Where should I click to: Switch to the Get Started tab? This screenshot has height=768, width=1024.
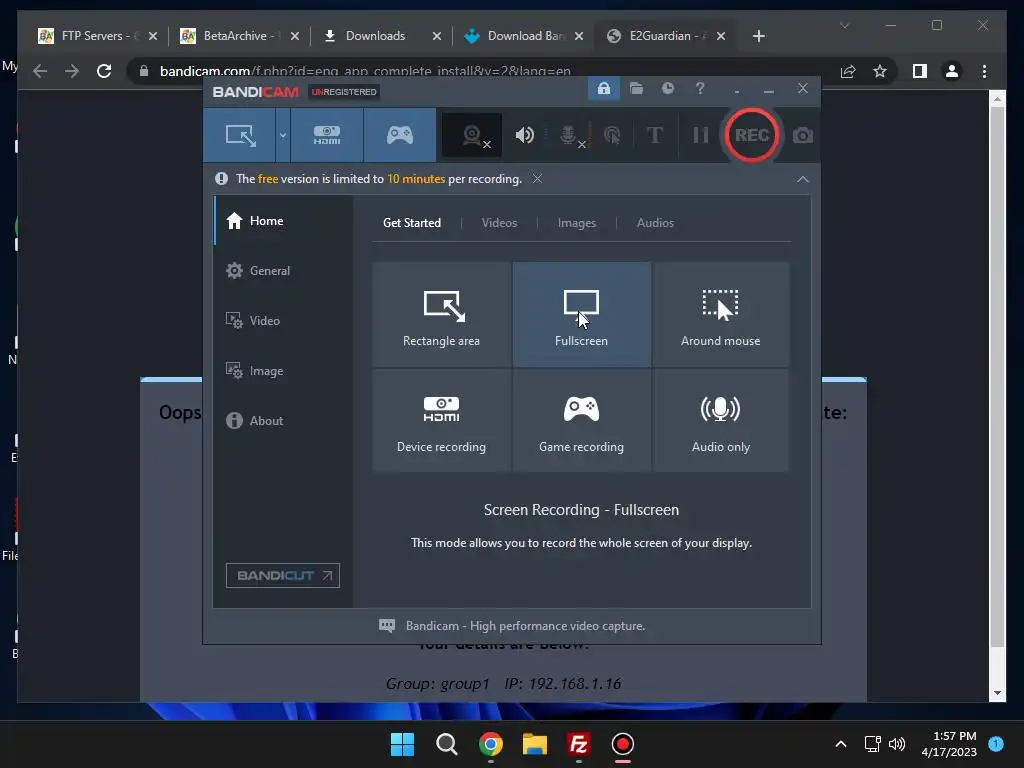click(x=411, y=223)
